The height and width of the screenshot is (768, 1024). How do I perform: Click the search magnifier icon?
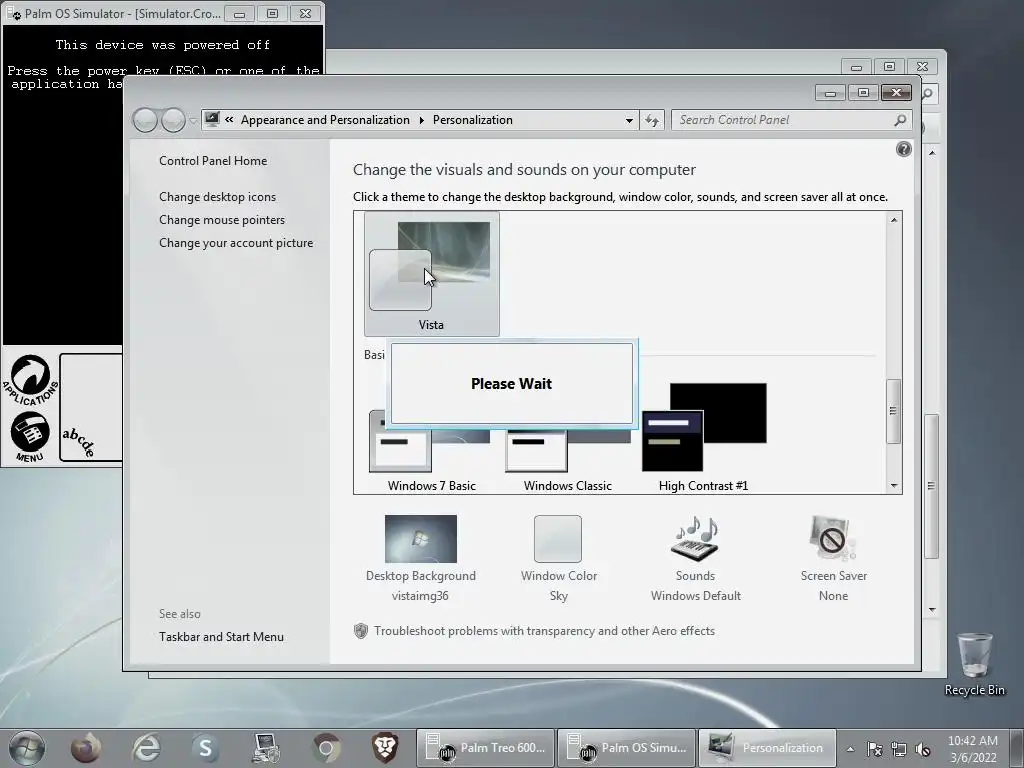900,120
